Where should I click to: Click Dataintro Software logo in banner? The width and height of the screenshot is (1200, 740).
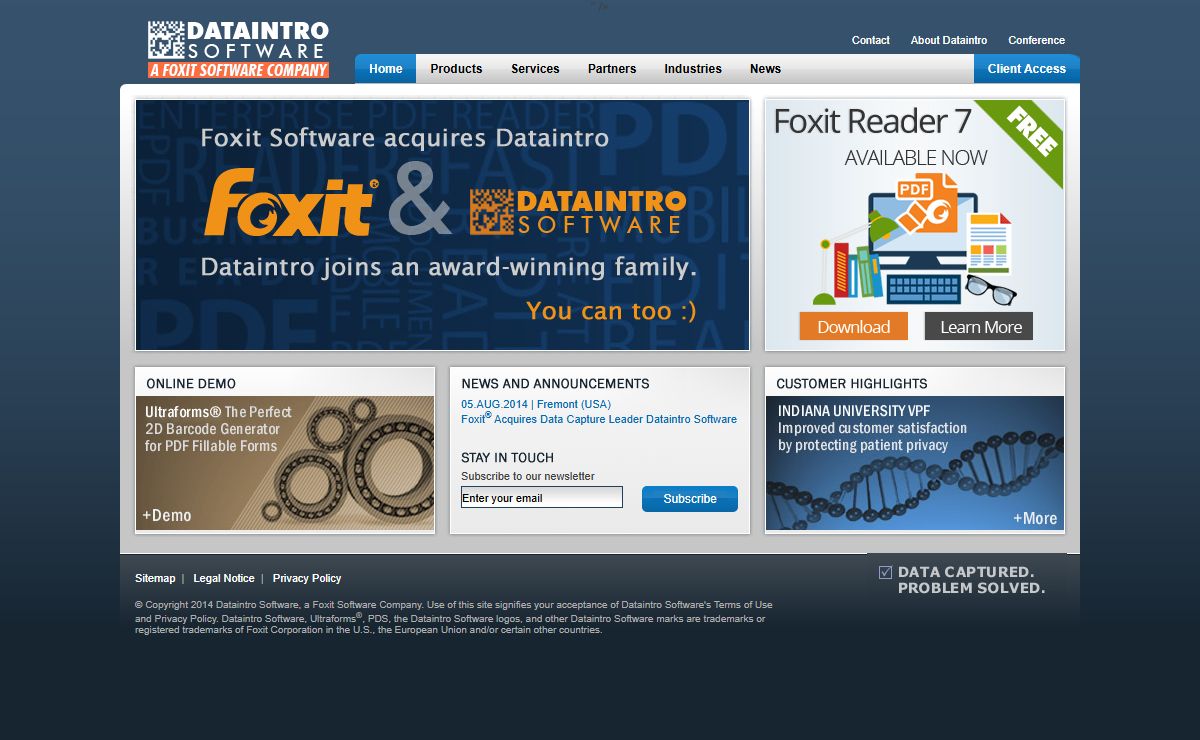(578, 211)
